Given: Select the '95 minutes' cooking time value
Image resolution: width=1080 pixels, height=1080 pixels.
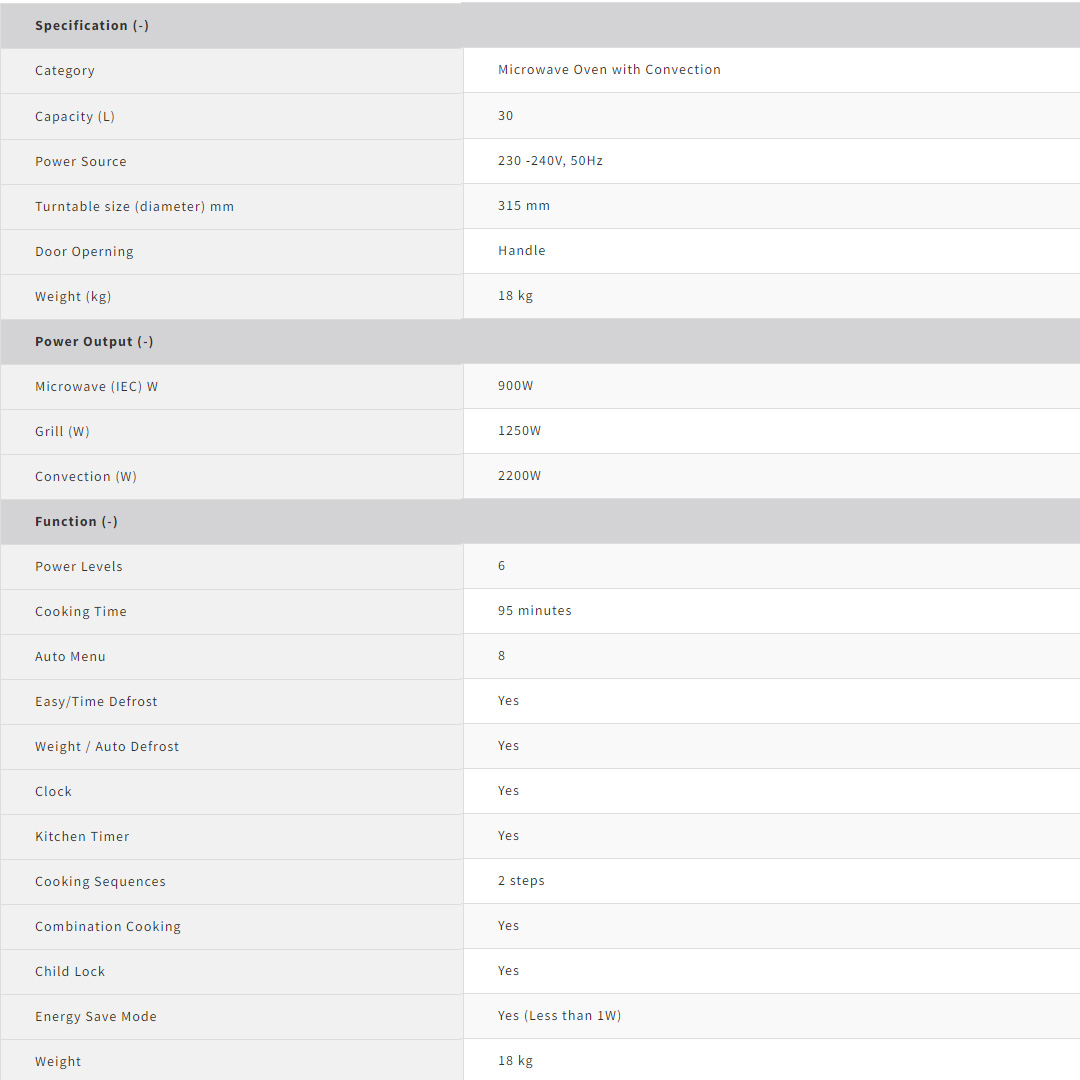Looking at the screenshot, I should coord(535,610).
